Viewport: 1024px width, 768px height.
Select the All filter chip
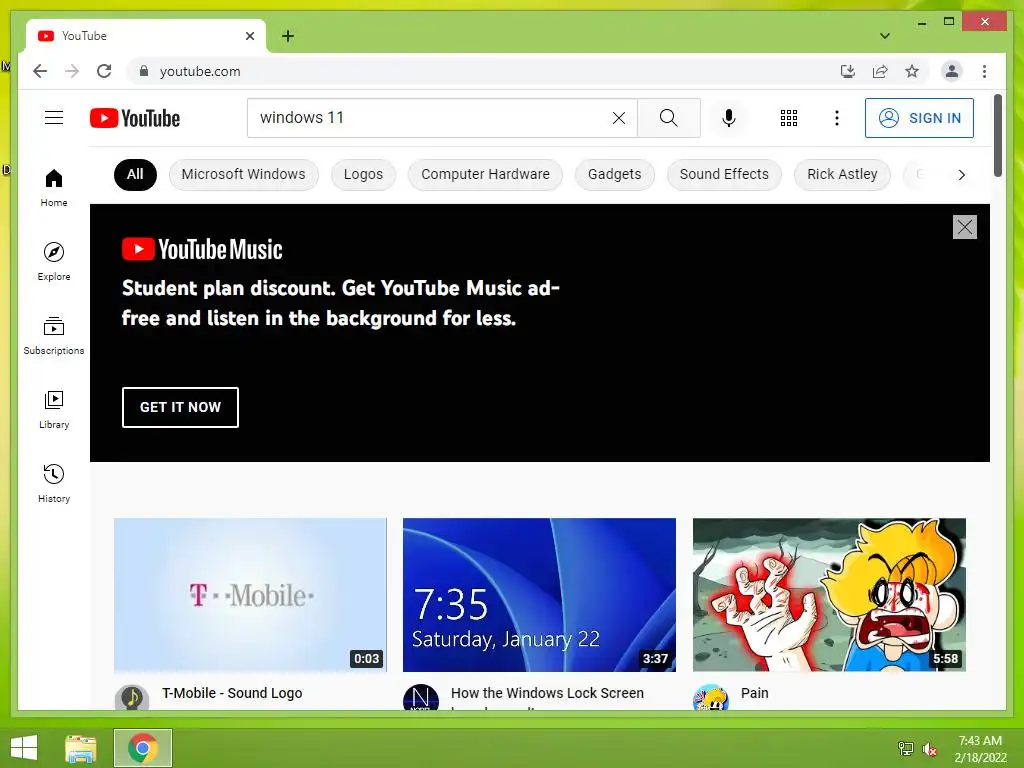pos(135,174)
